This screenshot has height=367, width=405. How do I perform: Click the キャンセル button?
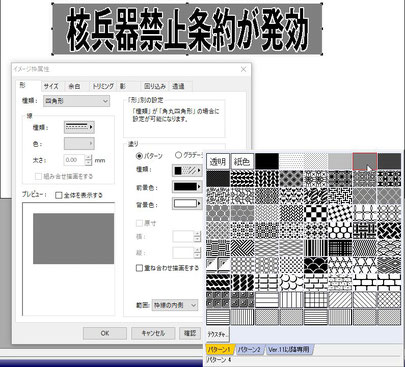(153, 333)
